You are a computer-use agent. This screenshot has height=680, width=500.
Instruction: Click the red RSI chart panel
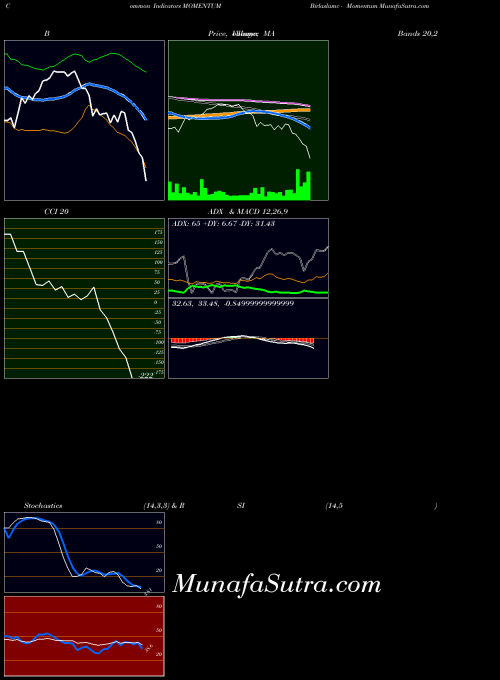(x=85, y=636)
